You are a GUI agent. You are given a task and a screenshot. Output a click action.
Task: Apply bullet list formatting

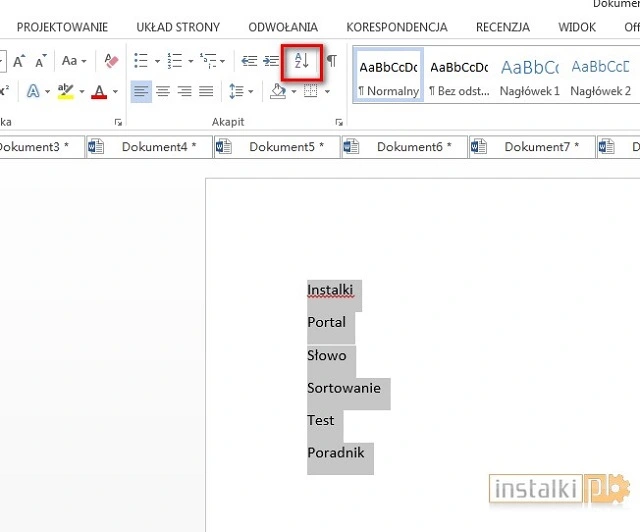(141, 61)
